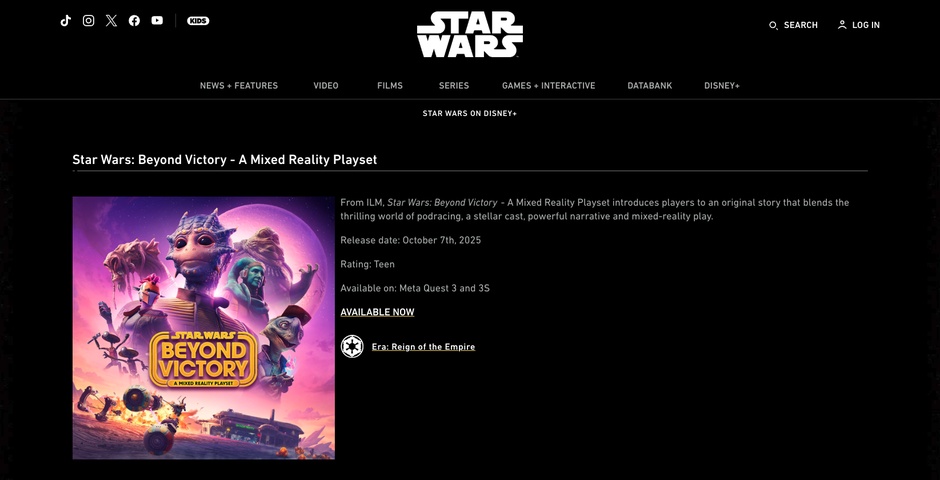Visit the Facebook page icon
The width and height of the screenshot is (940, 480).
click(134, 20)
